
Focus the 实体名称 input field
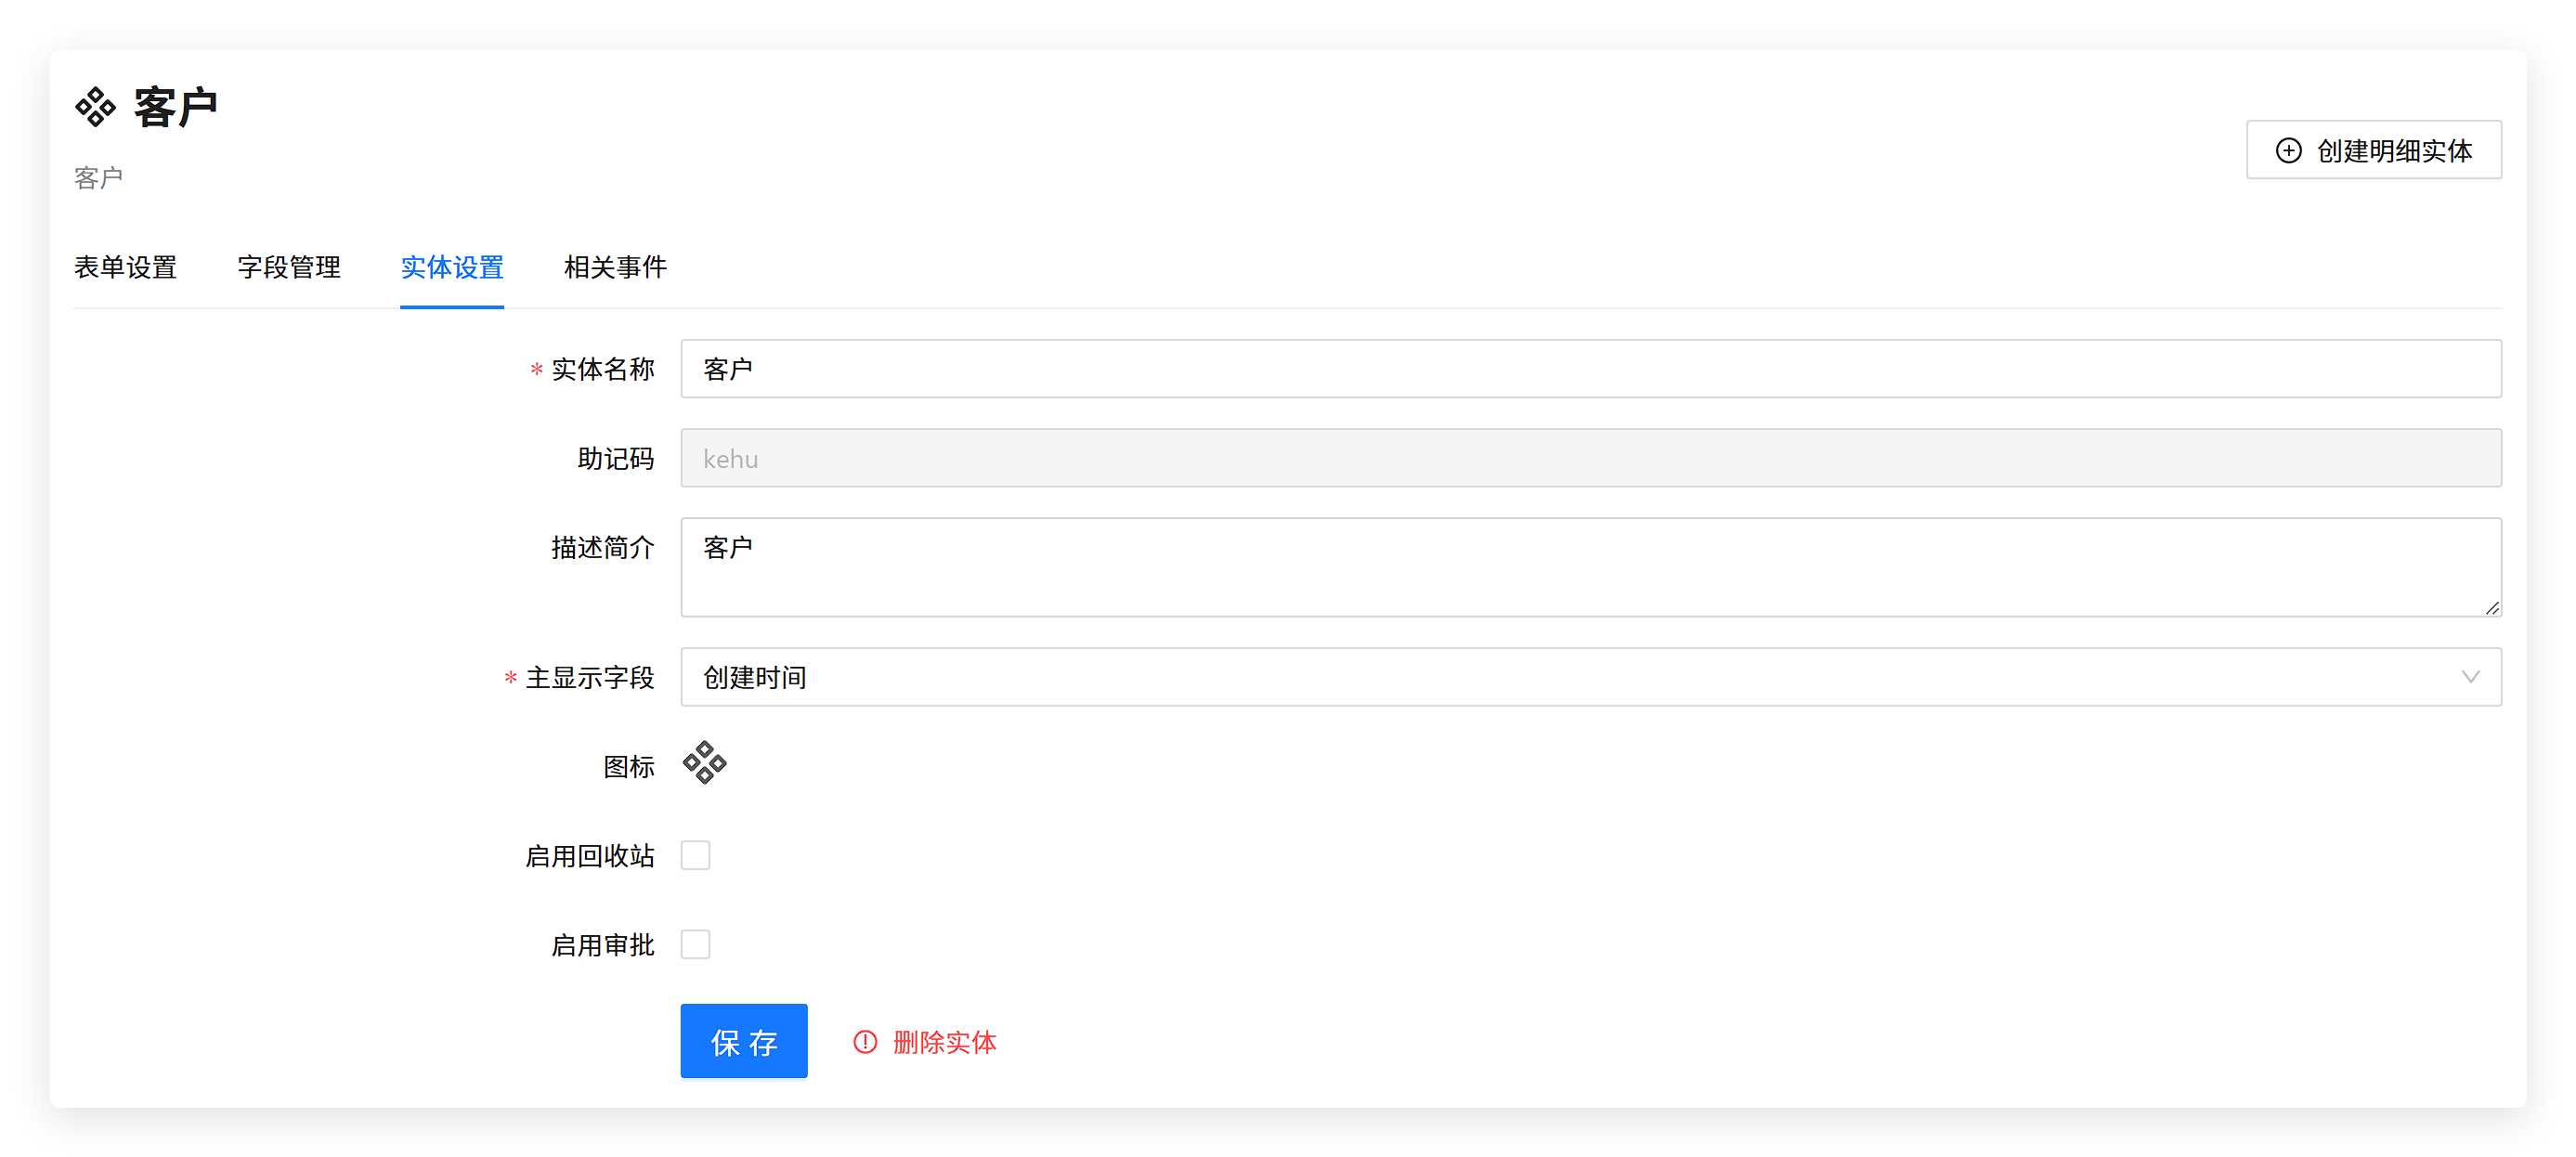[x=1590, y=369]
